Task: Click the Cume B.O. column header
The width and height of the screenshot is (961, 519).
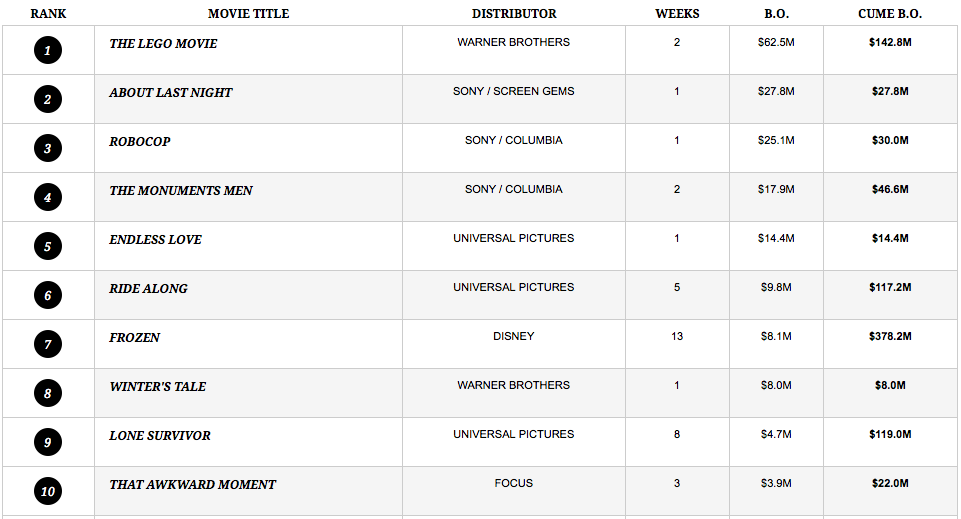Action: pos(890,13)
